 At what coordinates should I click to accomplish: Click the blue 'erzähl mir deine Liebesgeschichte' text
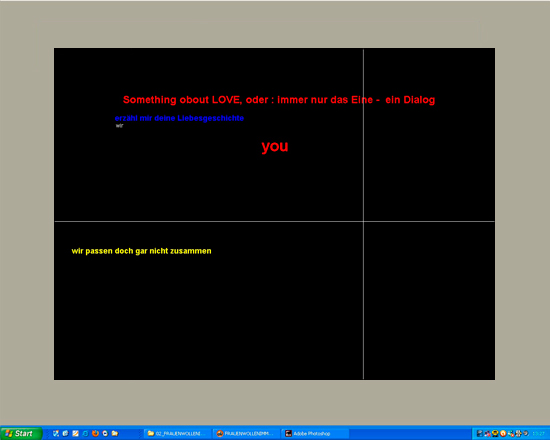(179, 118)
